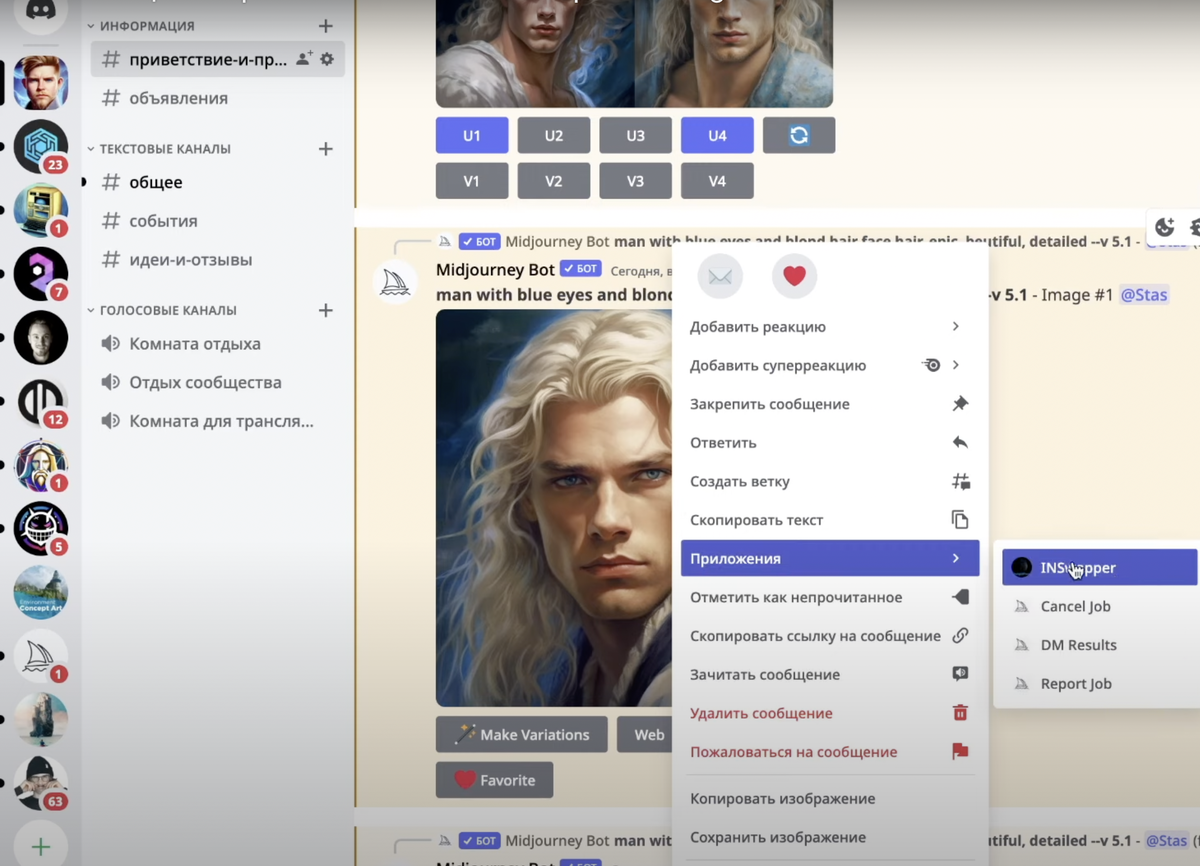
Task: Click Web button under image
Action: click(646, 734)
